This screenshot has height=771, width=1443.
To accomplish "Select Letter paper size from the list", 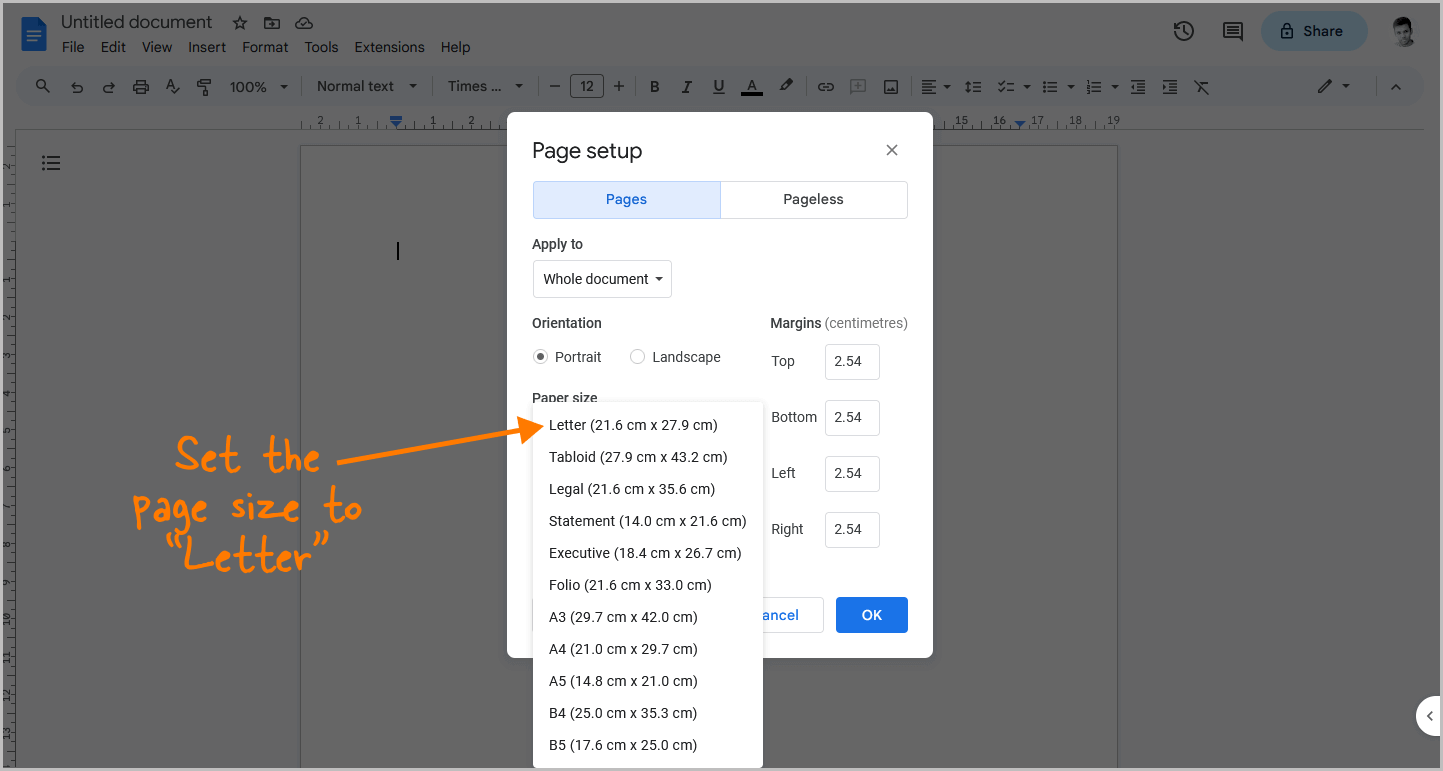I will 633,424.
